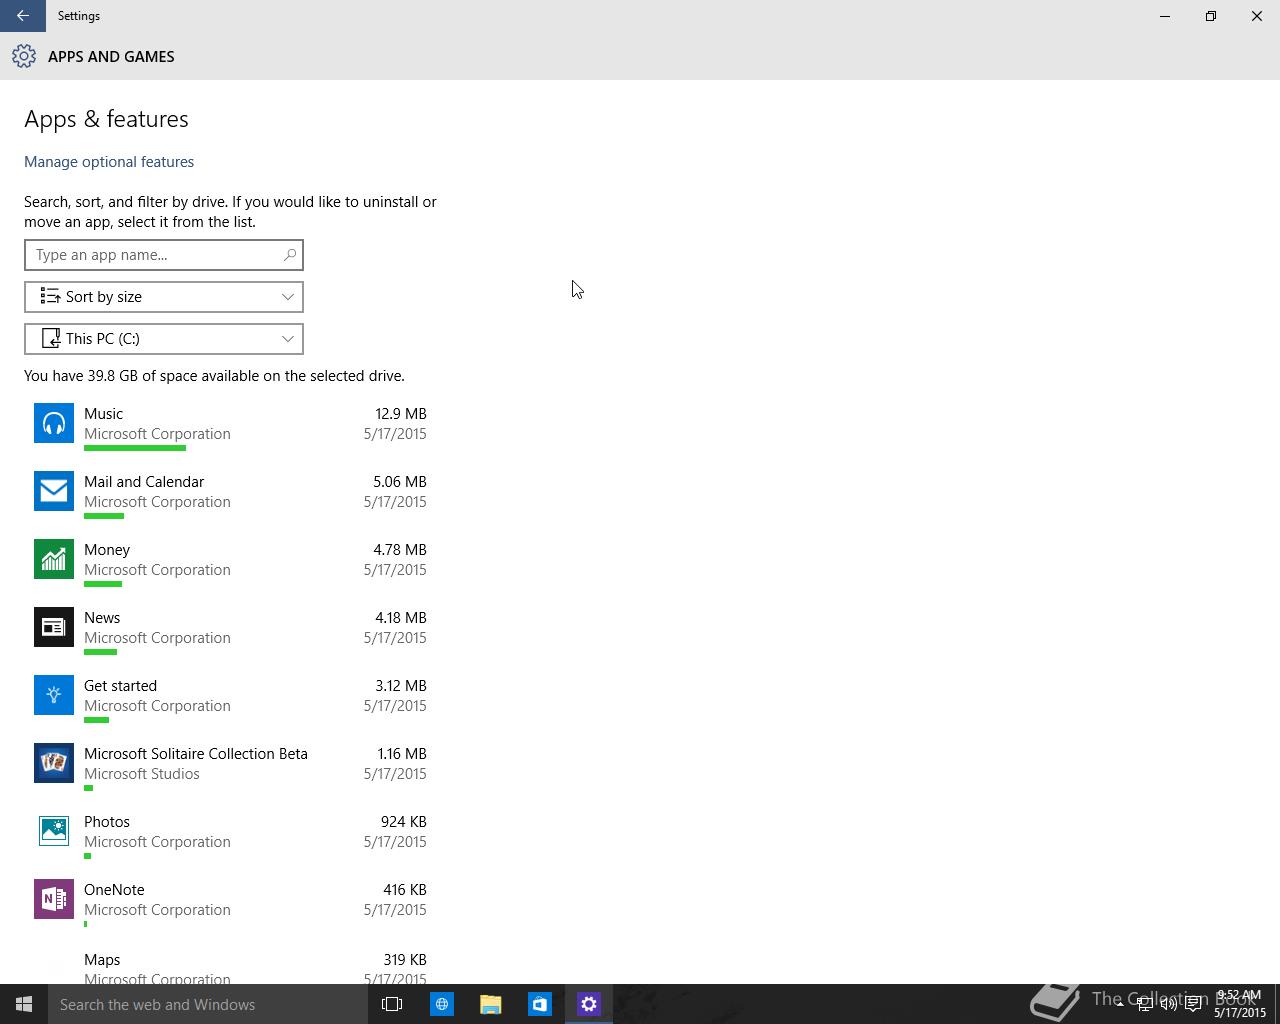Click the 4.78 MB size value

(400, 550)
